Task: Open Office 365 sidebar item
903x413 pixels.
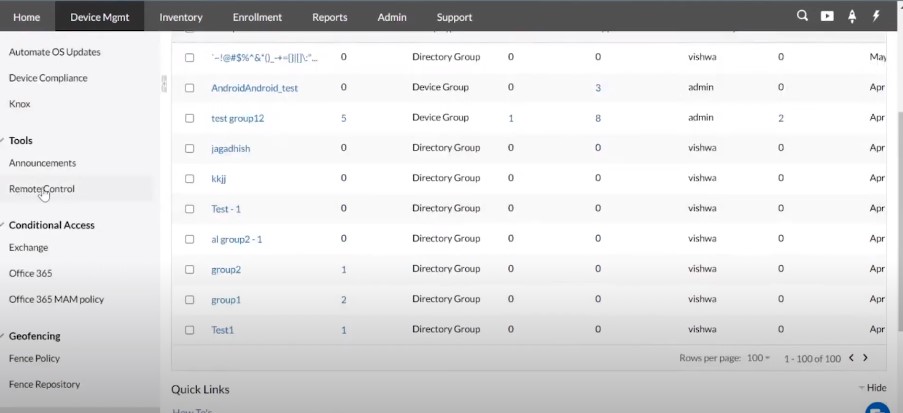Action: [x=31, y=273]
